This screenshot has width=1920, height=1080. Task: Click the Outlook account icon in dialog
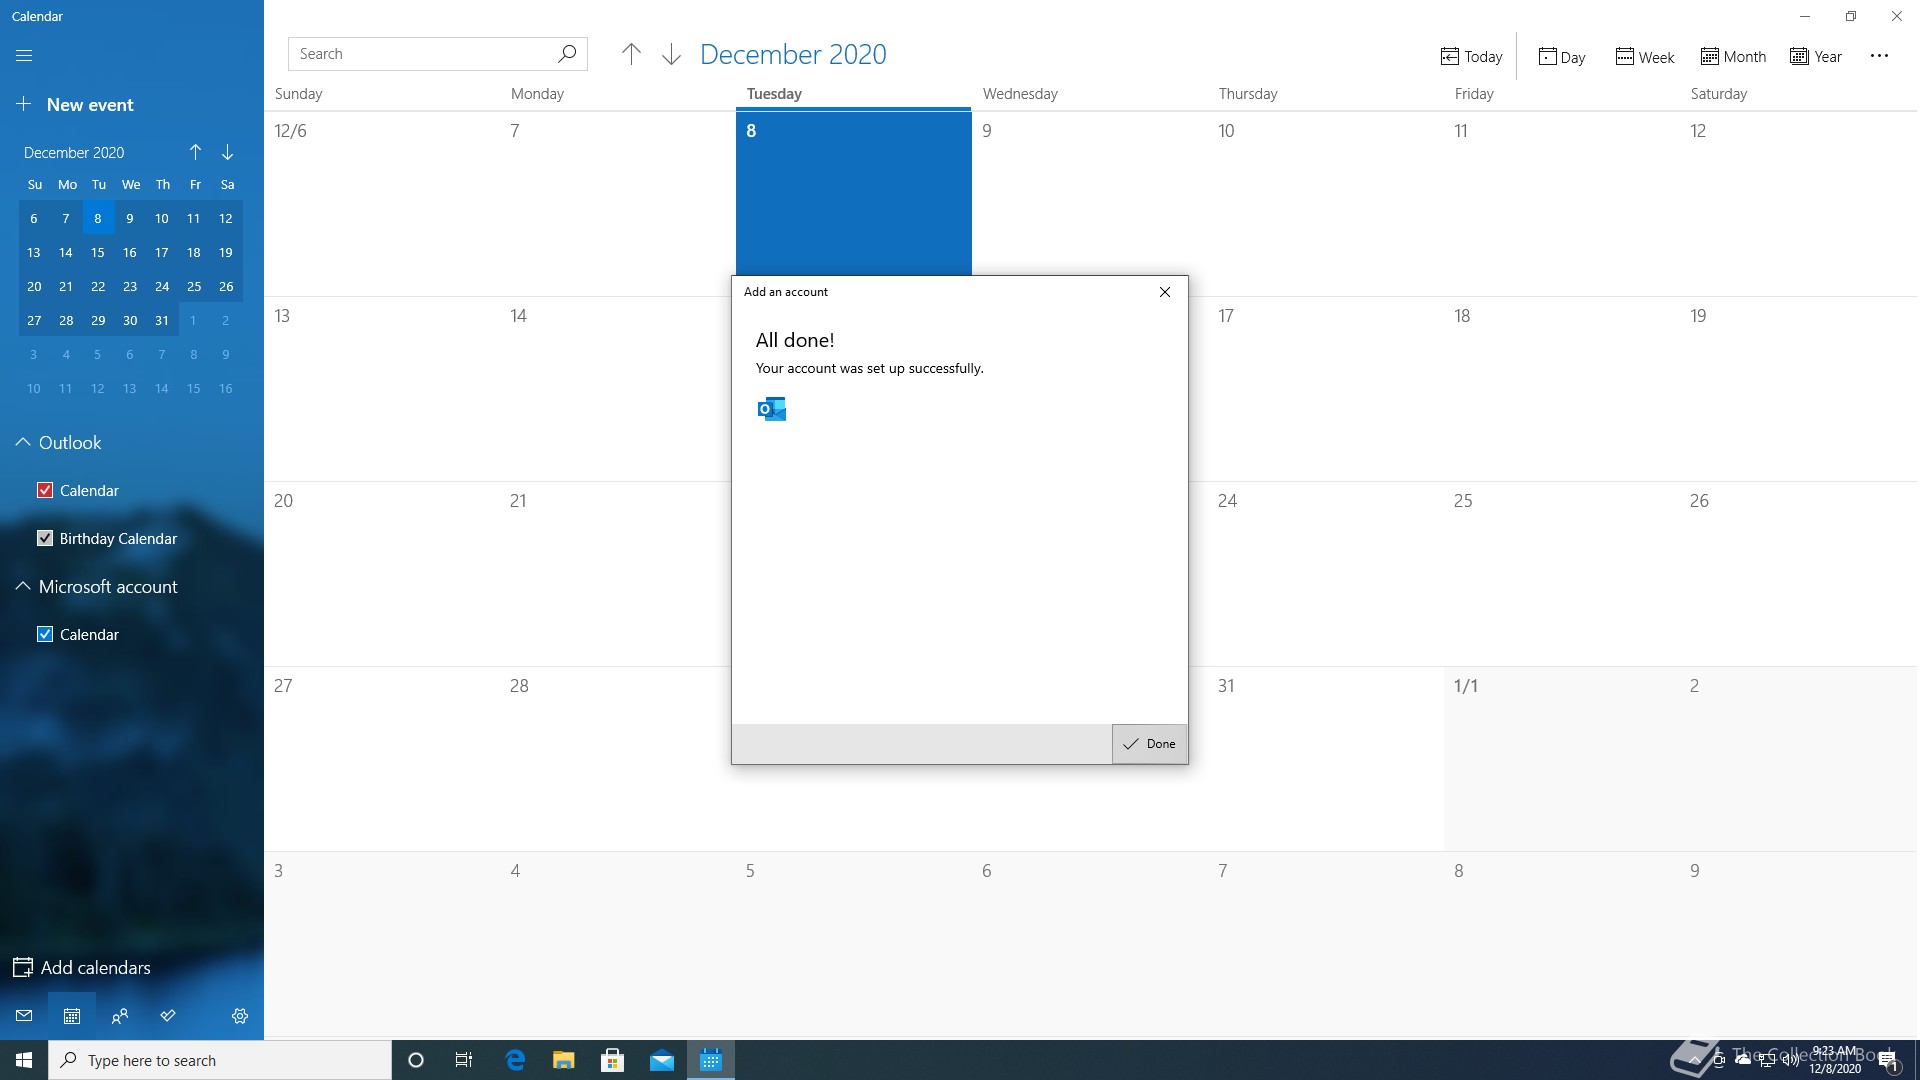[772, 409]
